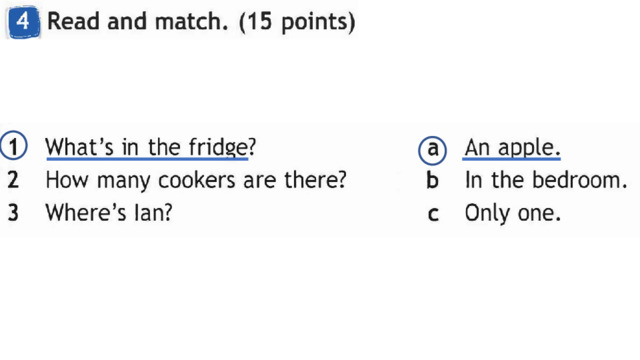640x360 pixels.
Task: Click the letter c label
Action: [x=433, y=215]
